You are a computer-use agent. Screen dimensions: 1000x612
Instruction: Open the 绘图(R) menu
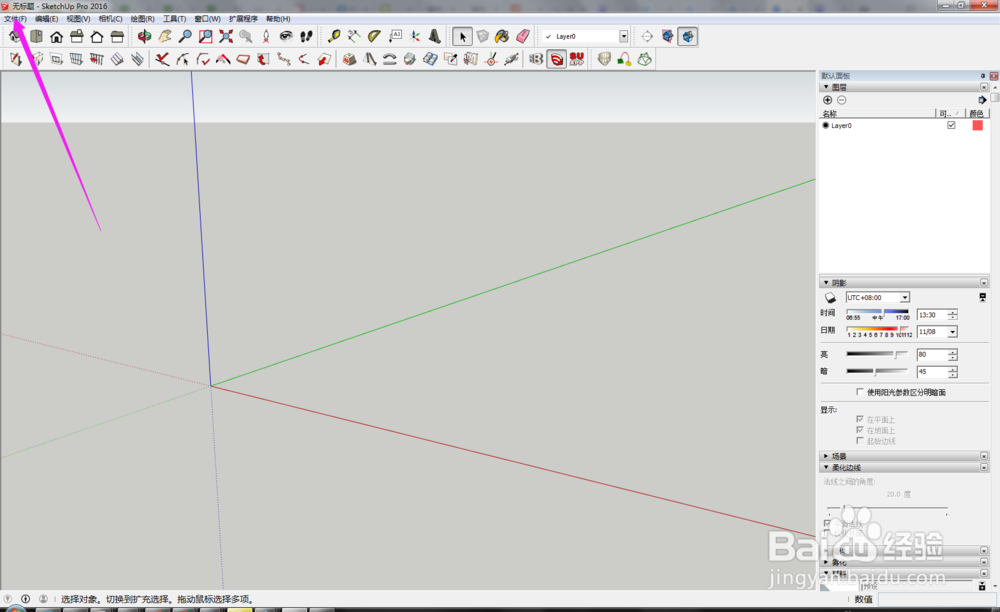(143, 19)
